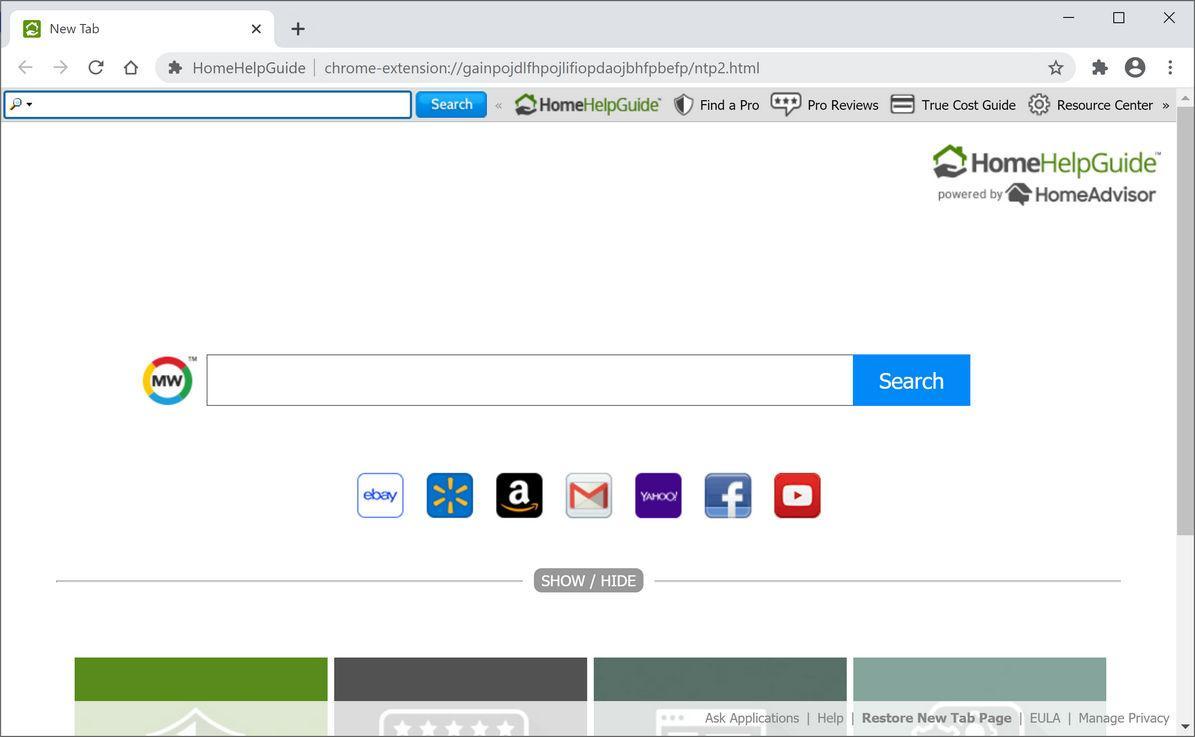1195x737 pixels.
Task: Collapse toolbar with left double chevron
Action: point(498,105)
